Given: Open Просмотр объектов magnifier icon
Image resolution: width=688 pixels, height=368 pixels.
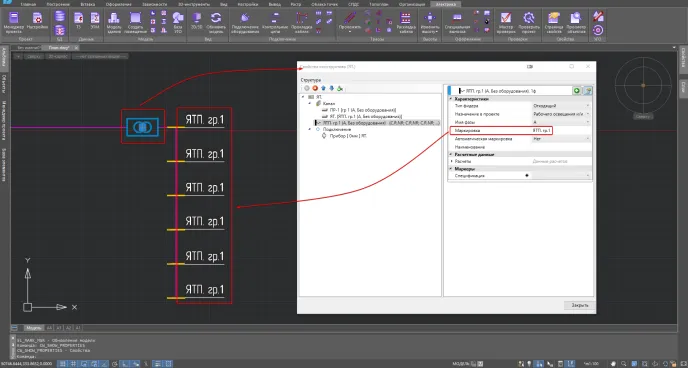Looking at the screenshot, I should (575, 22).
